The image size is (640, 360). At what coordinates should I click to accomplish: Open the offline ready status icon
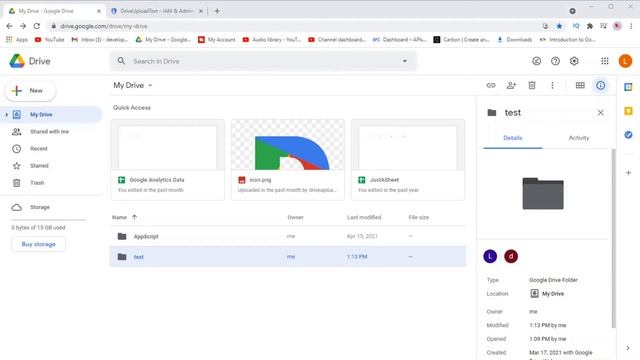[536, 61]
